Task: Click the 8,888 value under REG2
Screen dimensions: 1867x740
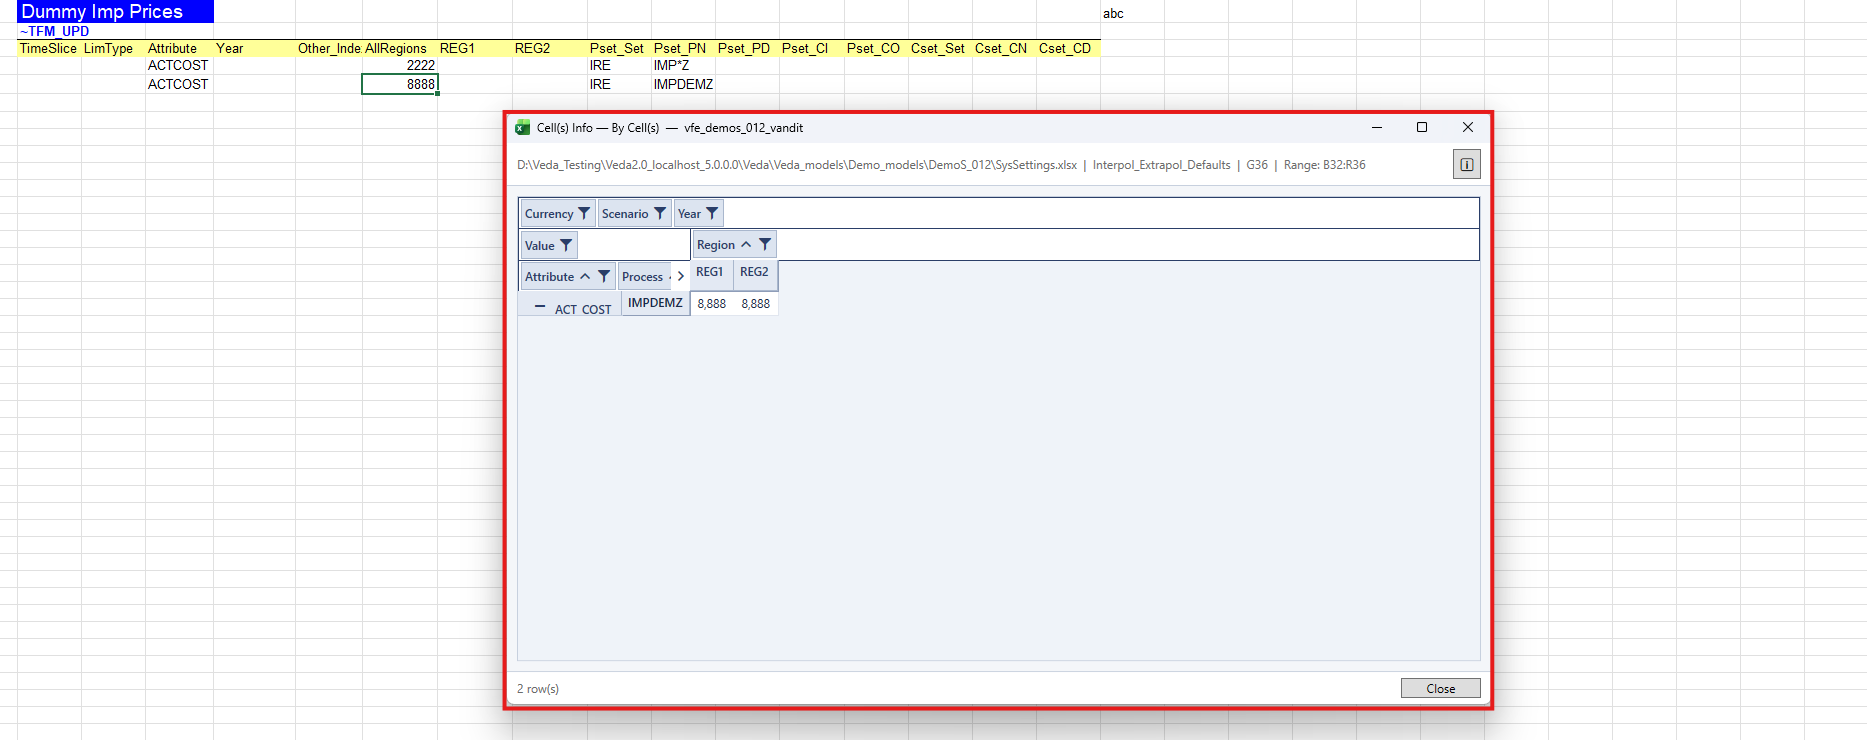Action: click(756, 304)
